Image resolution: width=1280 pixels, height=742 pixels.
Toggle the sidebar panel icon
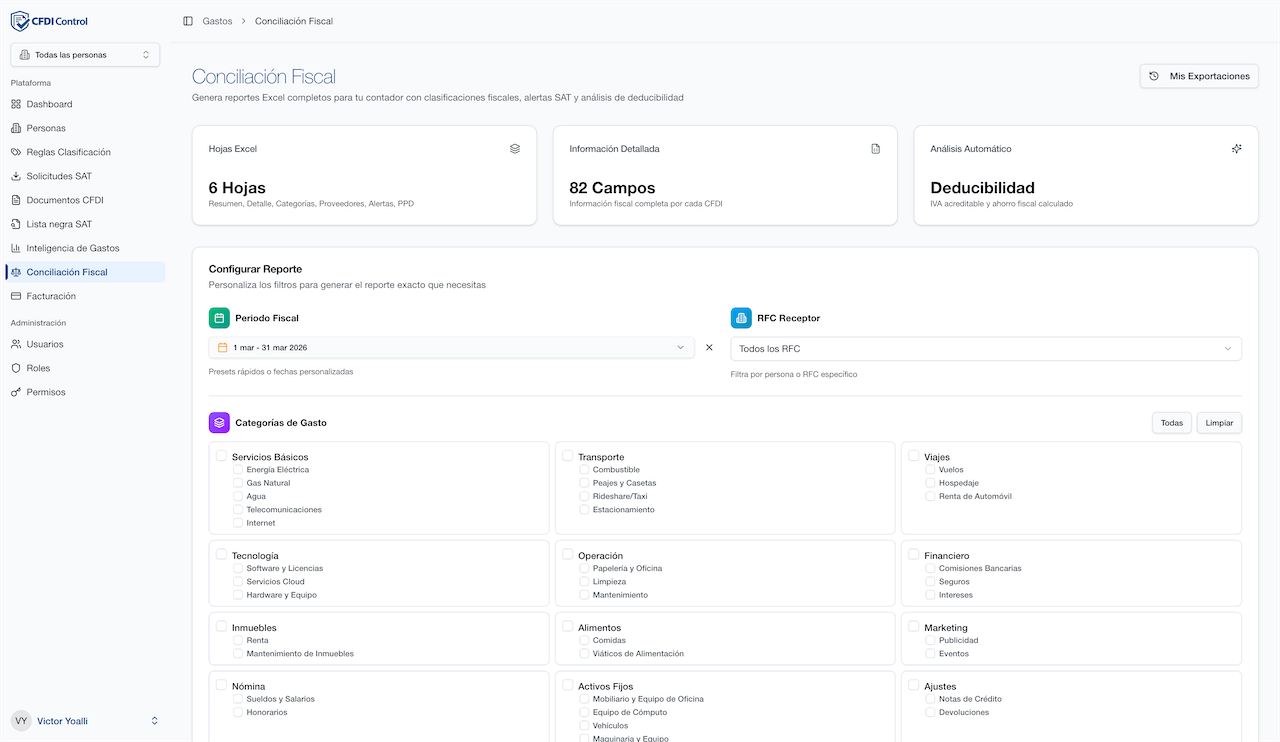coord(188,21)
